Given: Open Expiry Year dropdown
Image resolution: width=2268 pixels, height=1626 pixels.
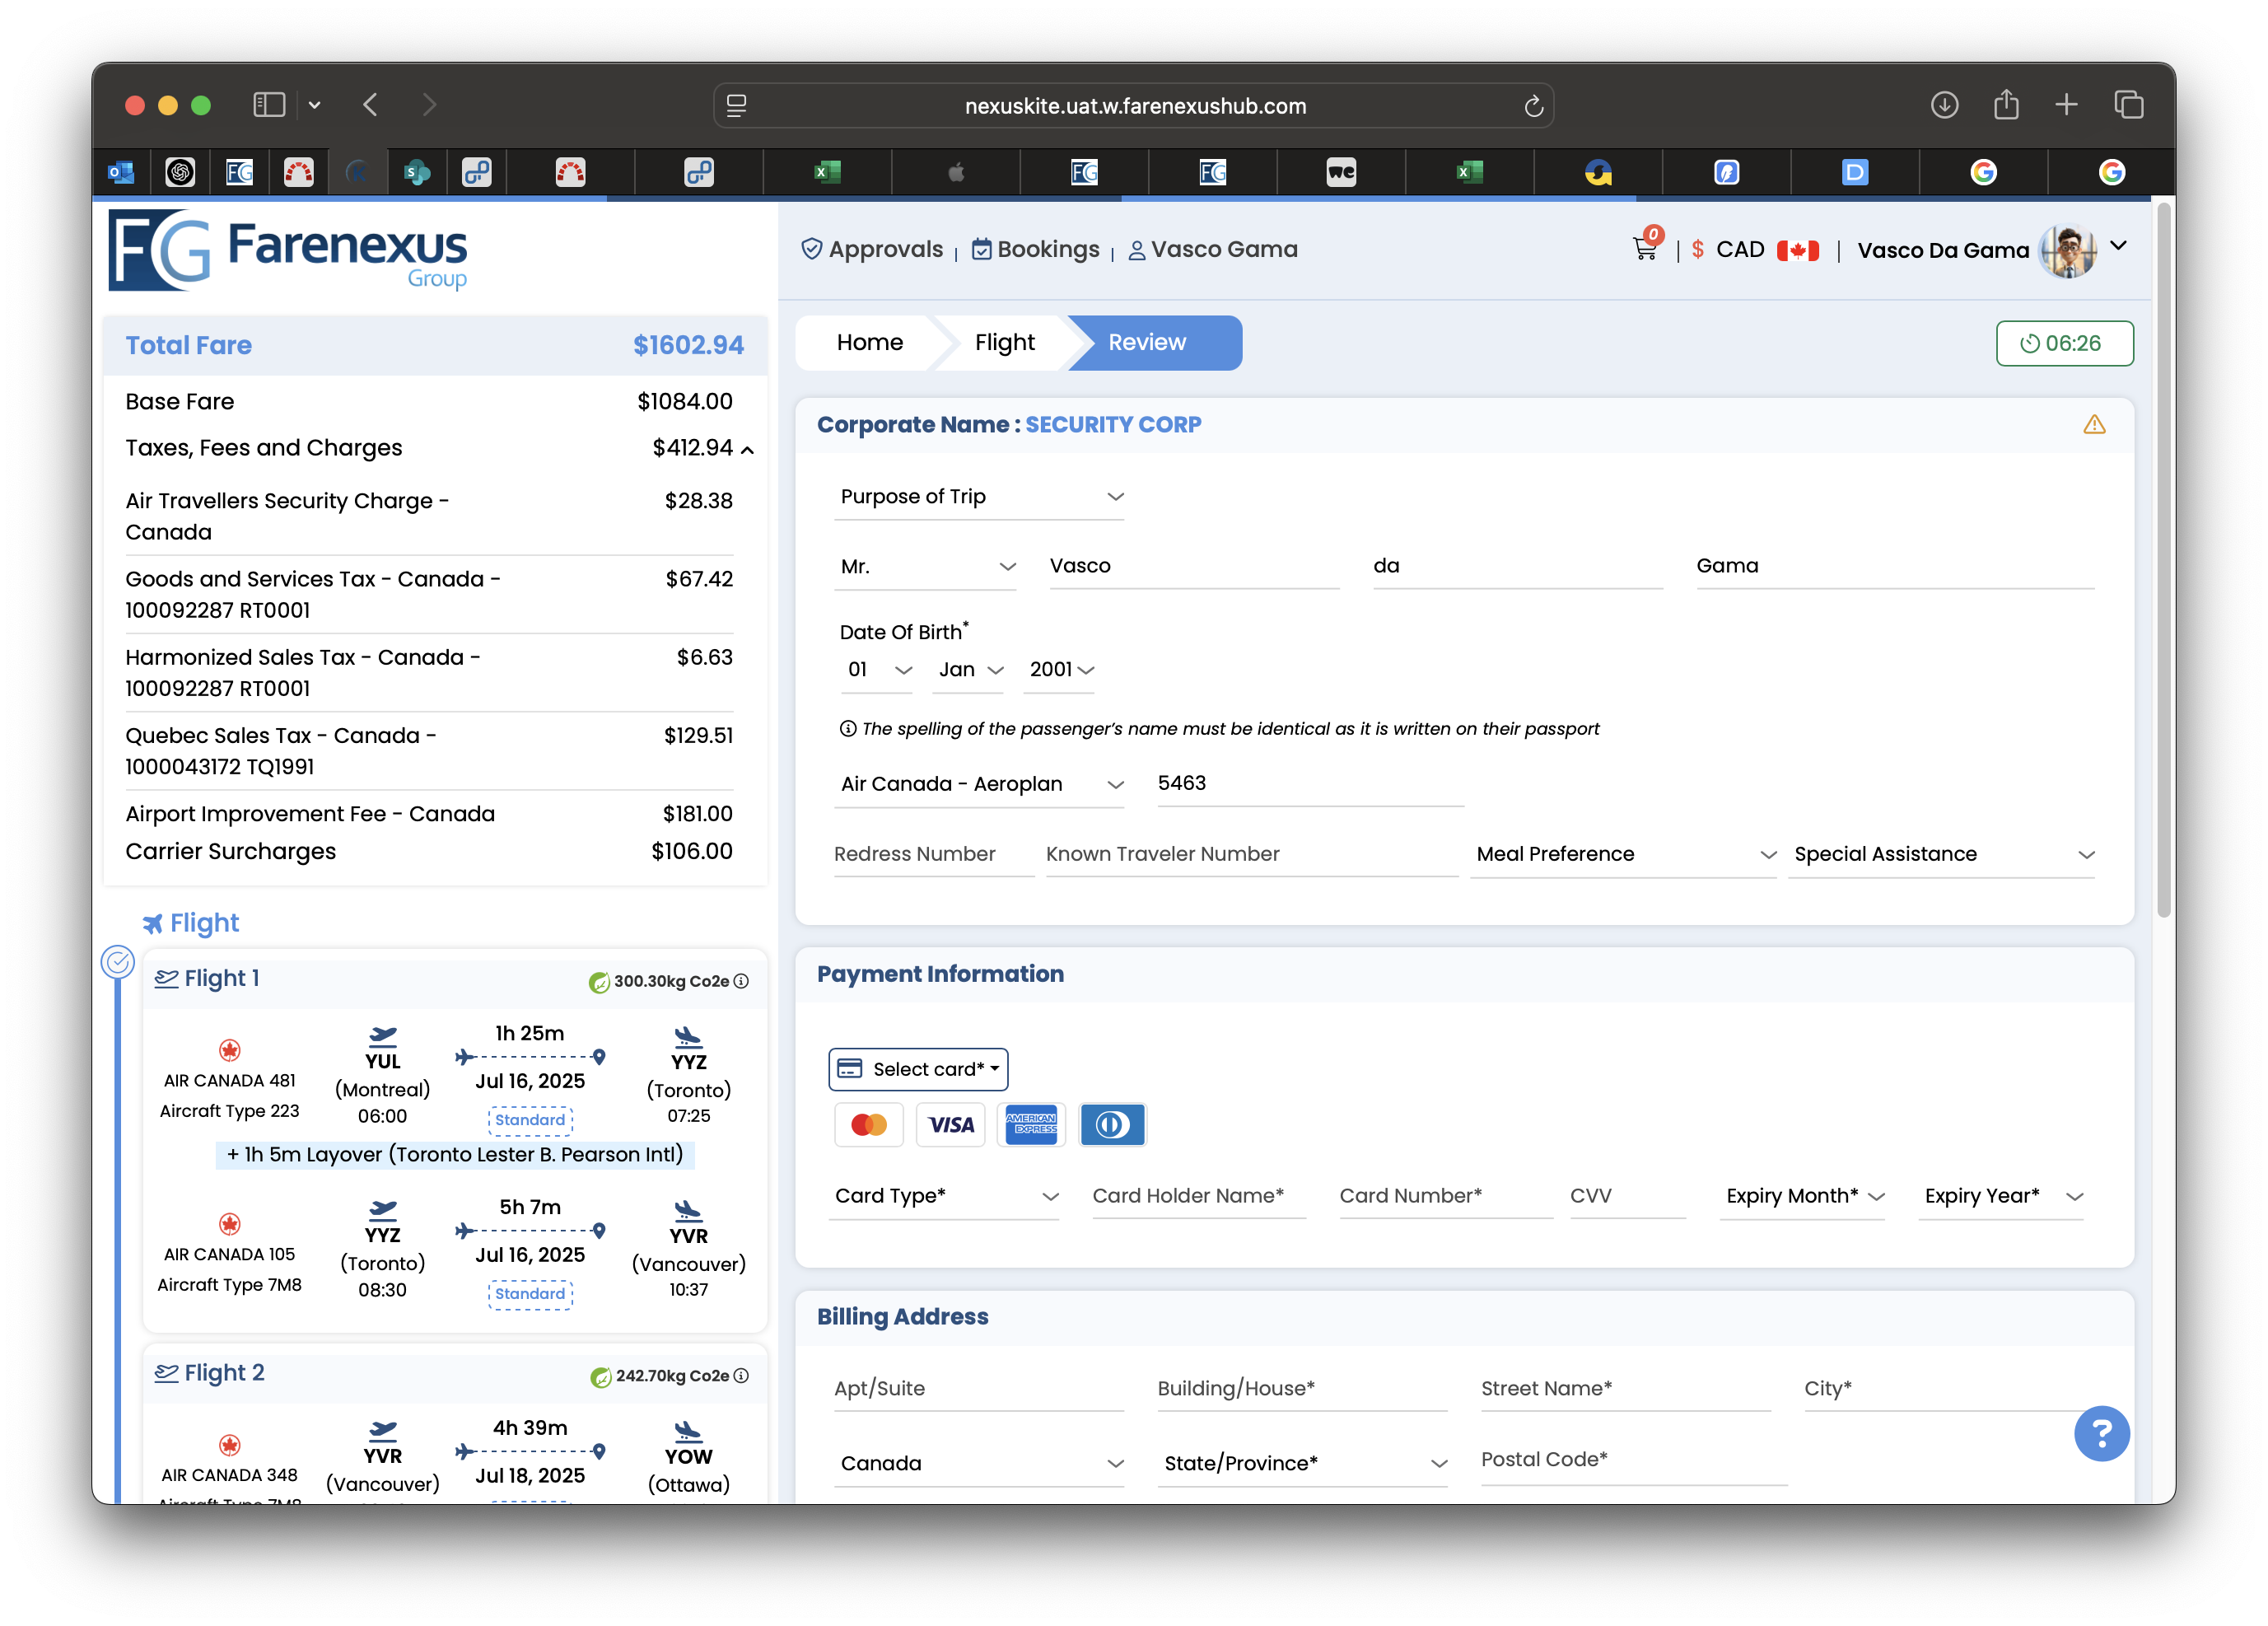Looking at the screenshot, I should (2001, 1196).
